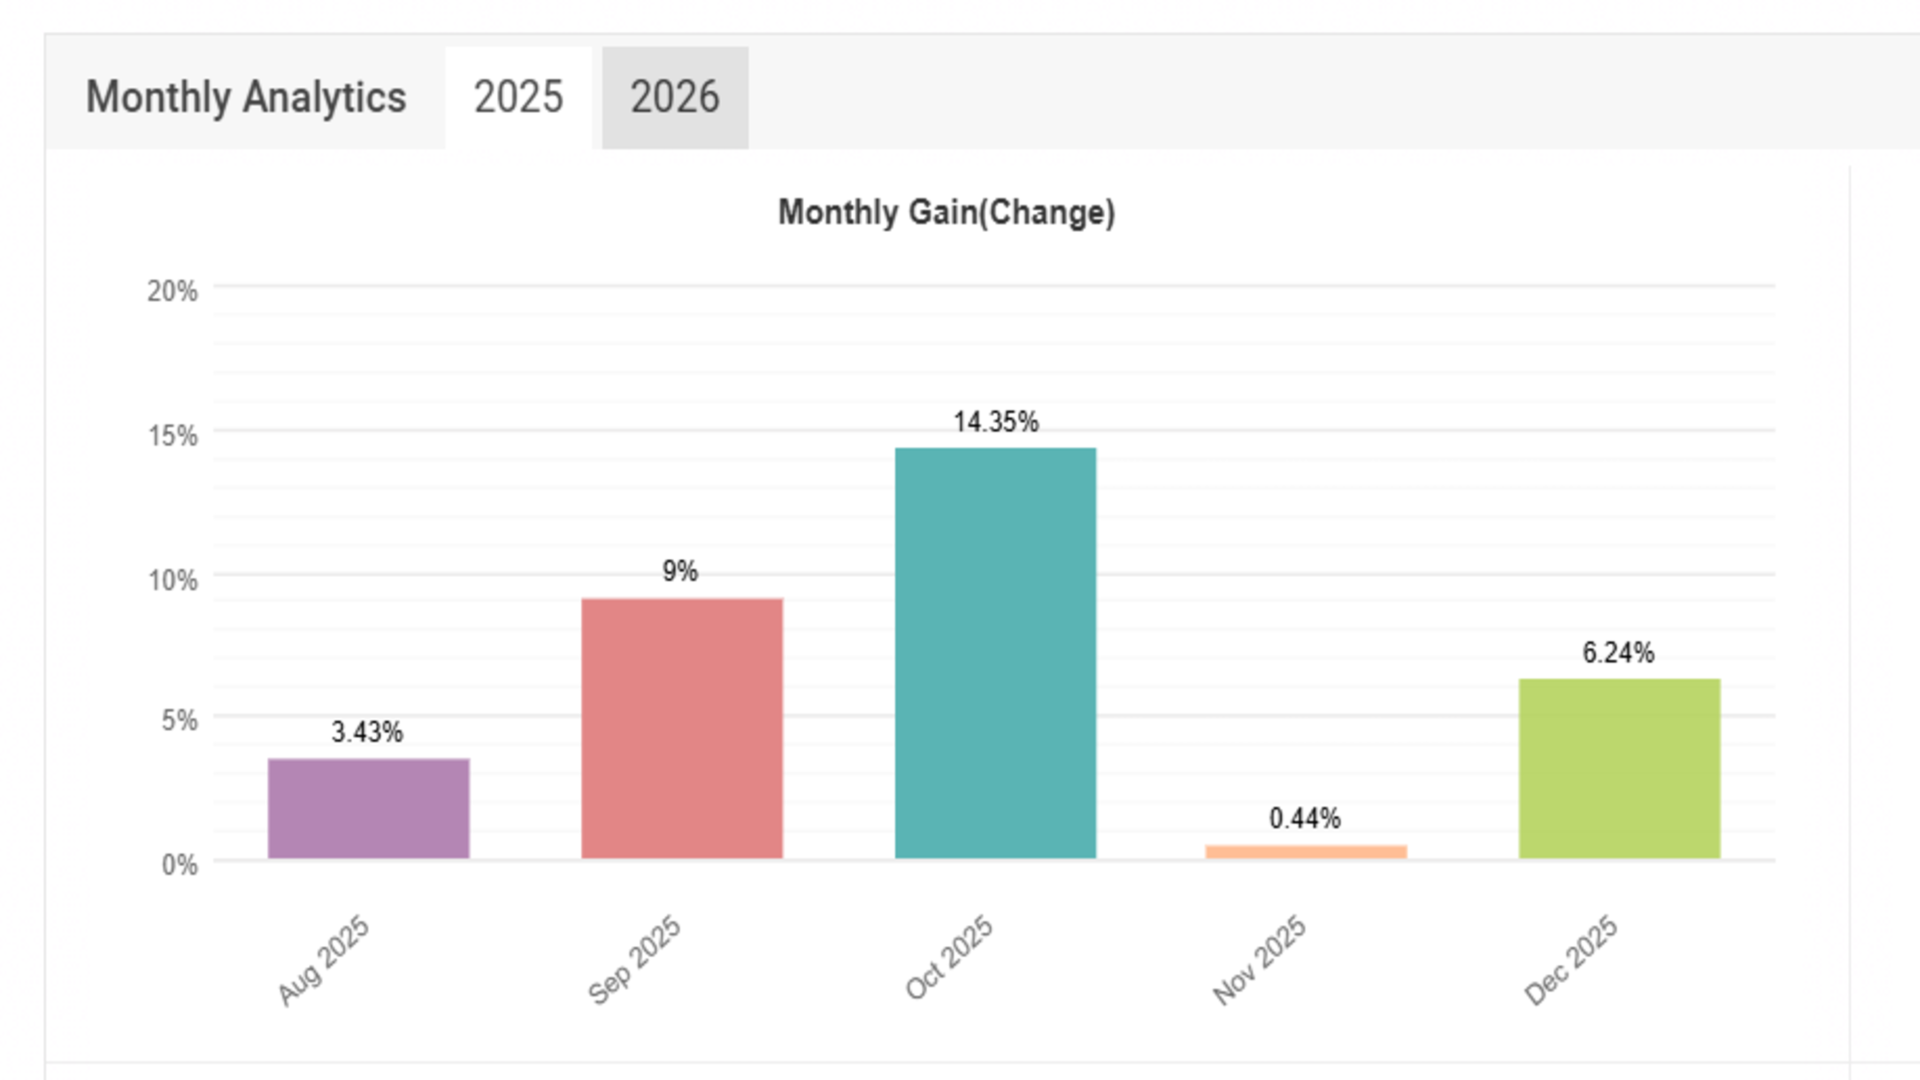Switch to the 2026 tab
Viewport: 1920px width, 1080px height.
point(675,98)
